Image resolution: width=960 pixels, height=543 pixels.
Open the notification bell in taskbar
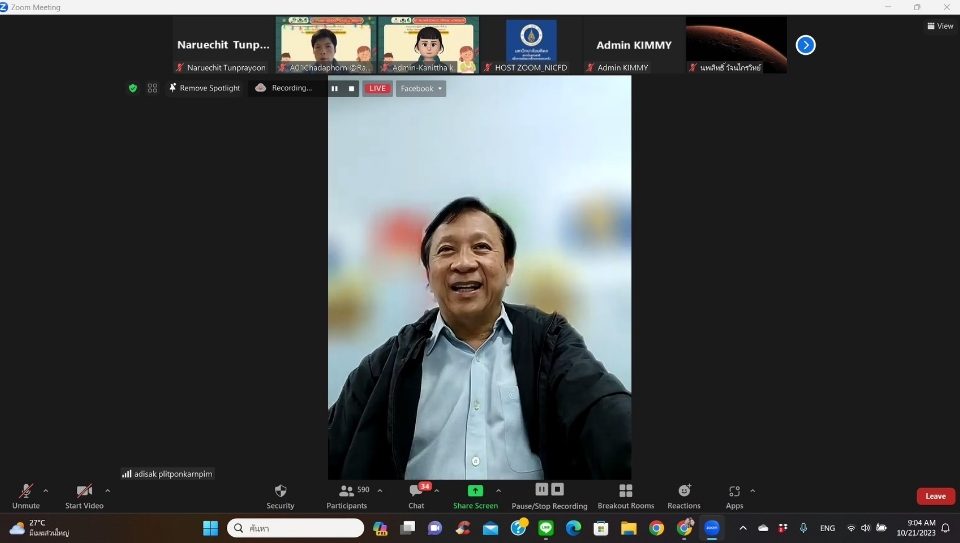(946, 528)
